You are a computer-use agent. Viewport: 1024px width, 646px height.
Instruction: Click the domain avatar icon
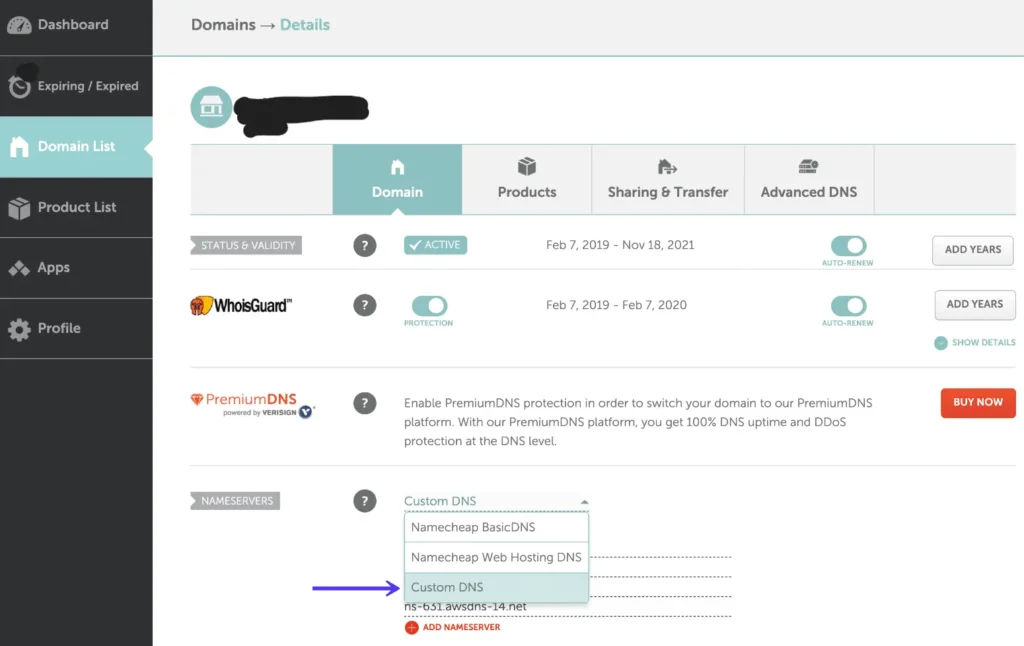pos(211,107)
